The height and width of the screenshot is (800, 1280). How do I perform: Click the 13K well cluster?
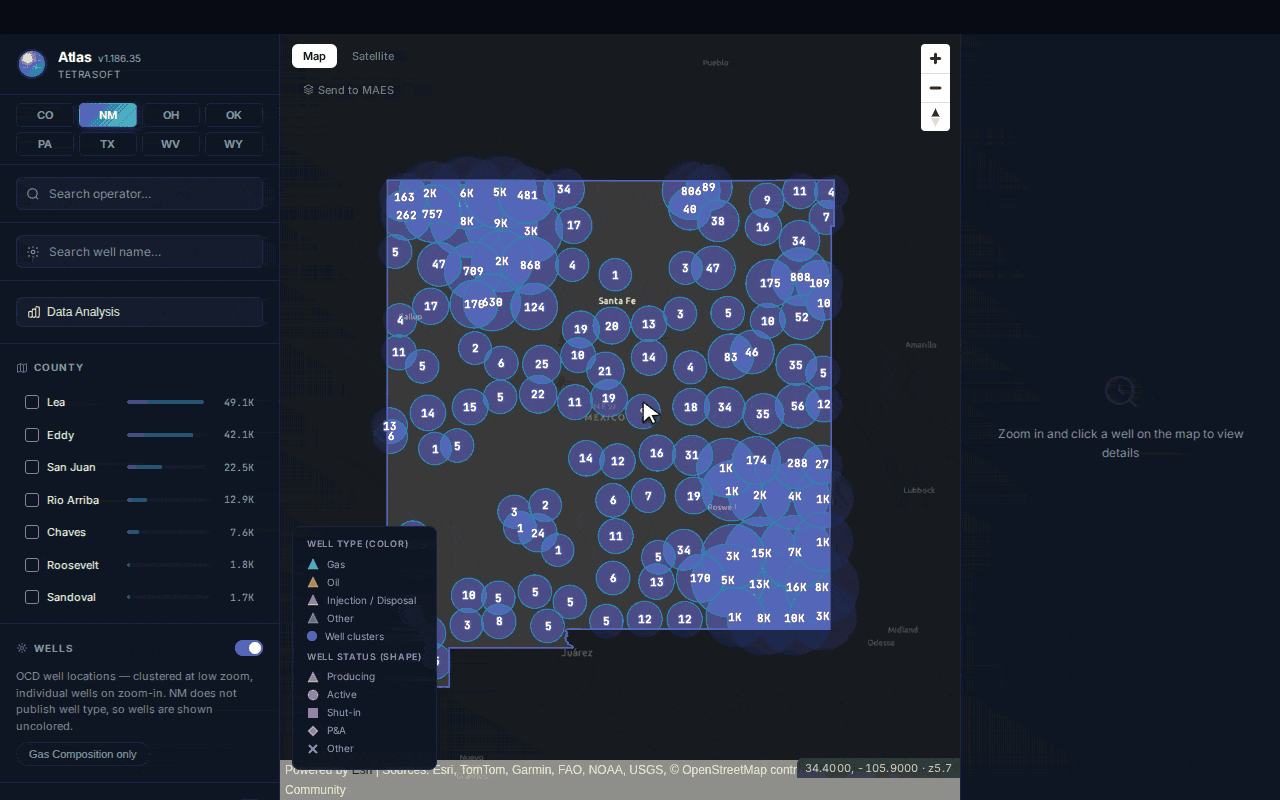click(759, 584)
